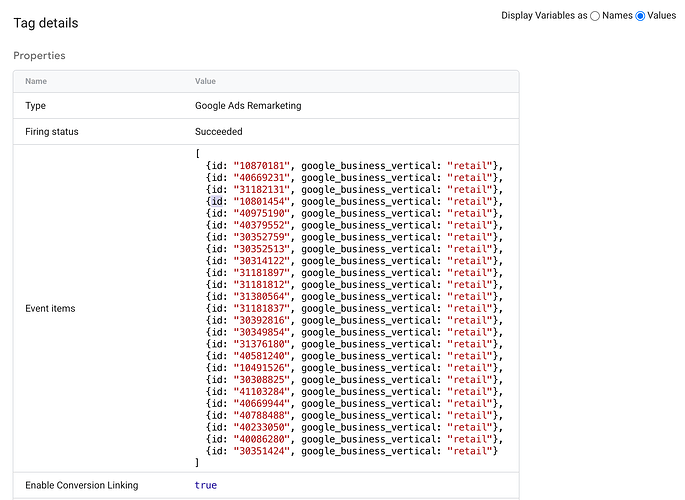Click item id 31376180
Image resolution: width=685 pixels, height=500 pixels.
(x=262, y=344)
